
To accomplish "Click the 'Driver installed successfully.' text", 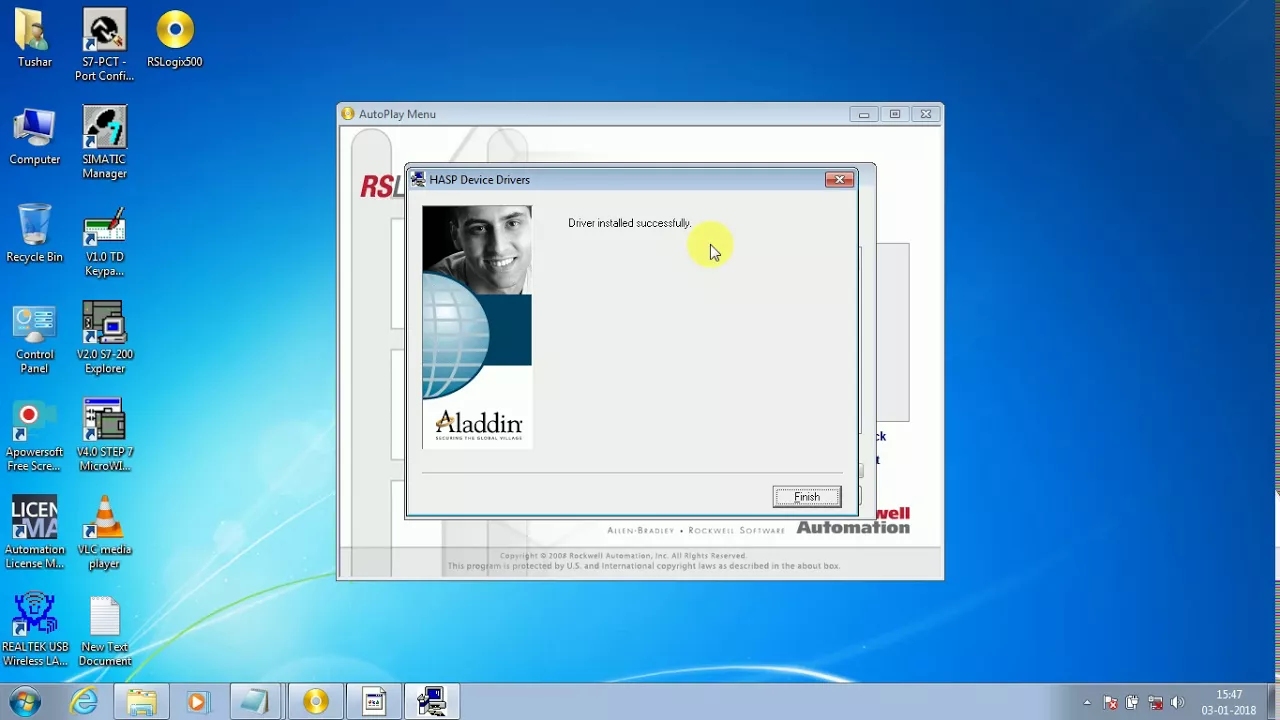I will (629, 223).
